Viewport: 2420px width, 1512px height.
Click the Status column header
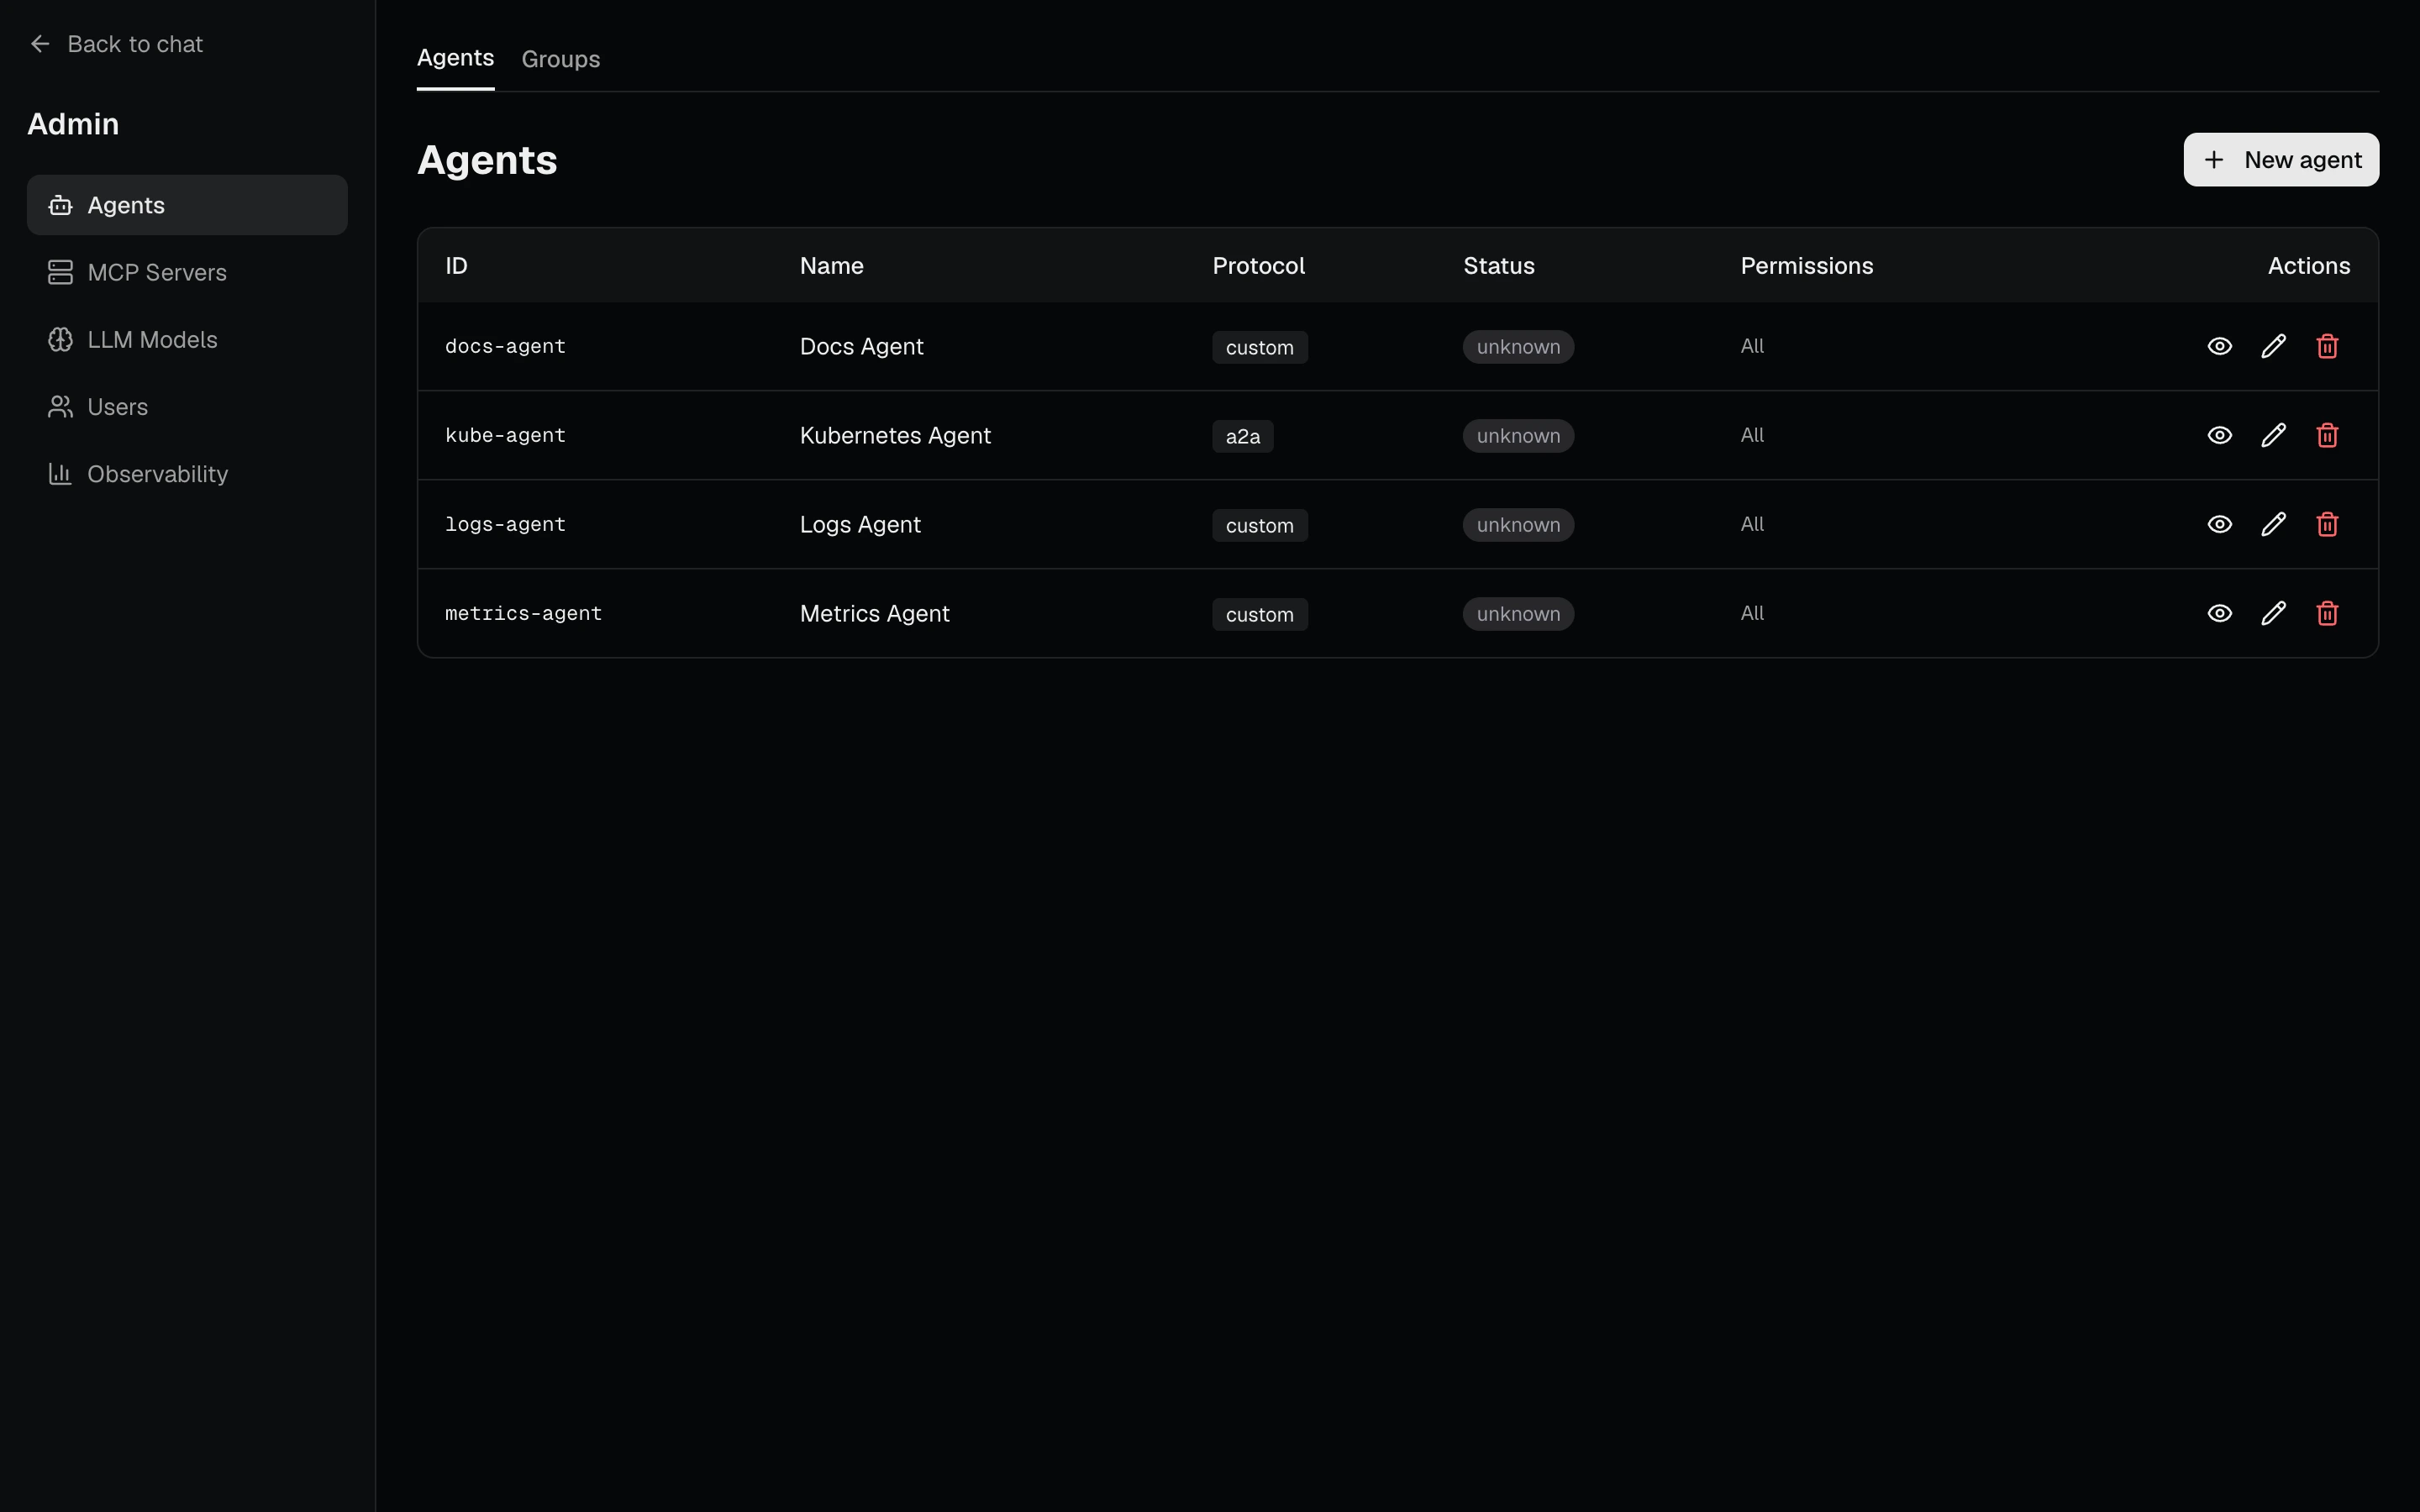tap(1498, 266)
